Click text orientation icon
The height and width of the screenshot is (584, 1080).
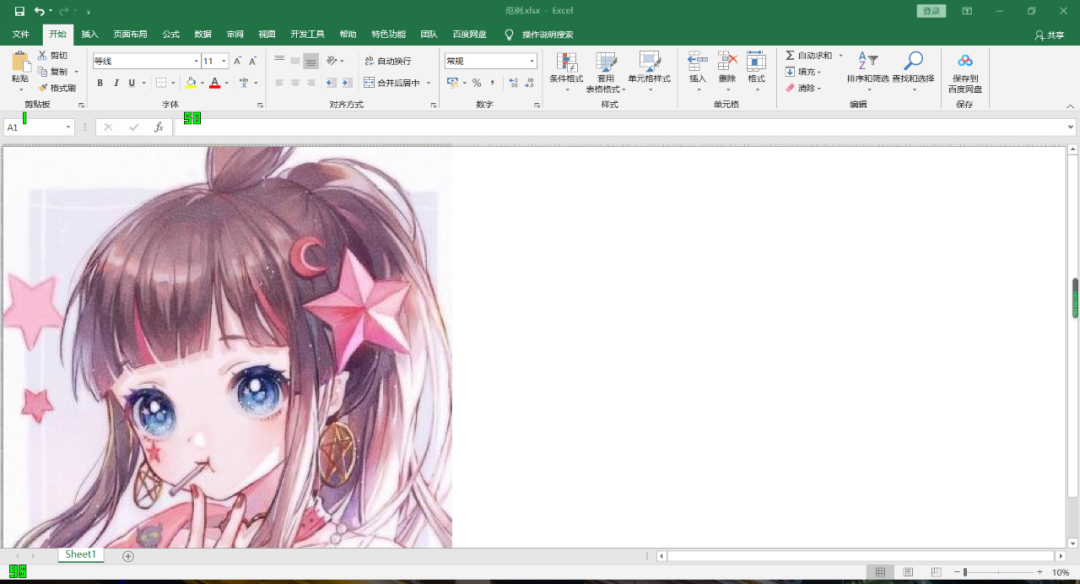[331, 61]
